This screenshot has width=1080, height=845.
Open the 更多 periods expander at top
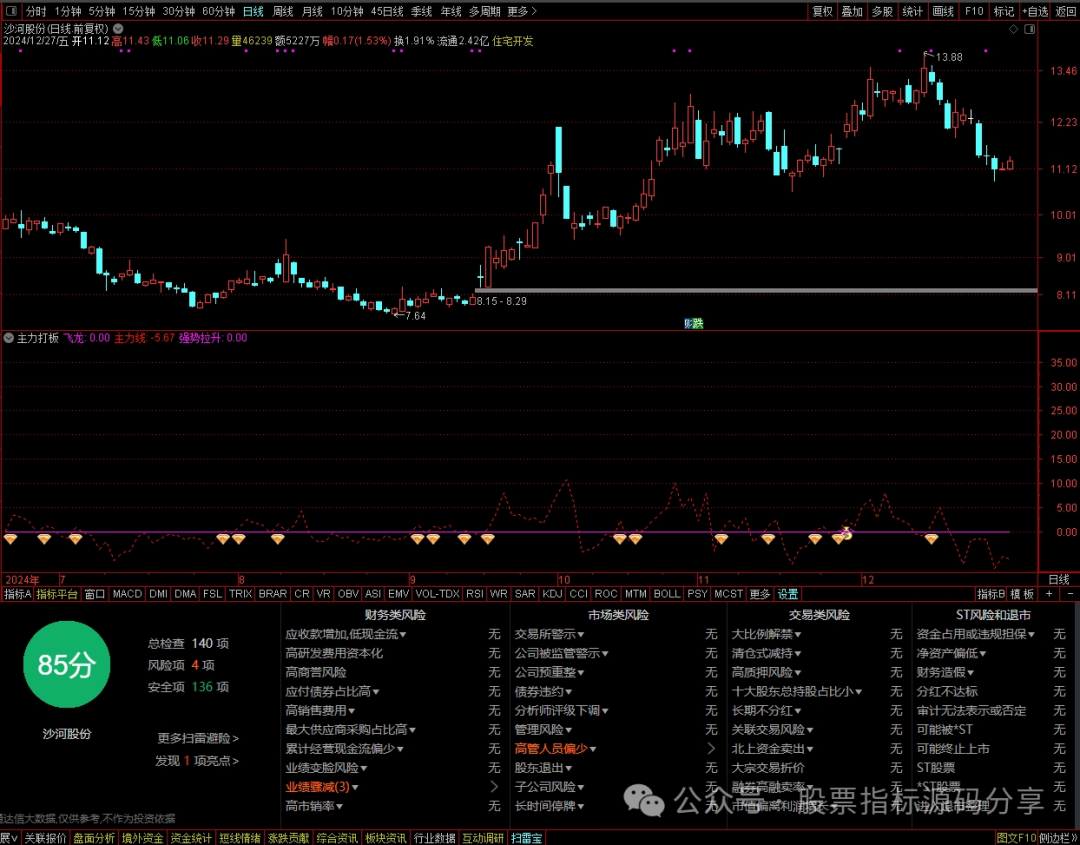(521, 12)
